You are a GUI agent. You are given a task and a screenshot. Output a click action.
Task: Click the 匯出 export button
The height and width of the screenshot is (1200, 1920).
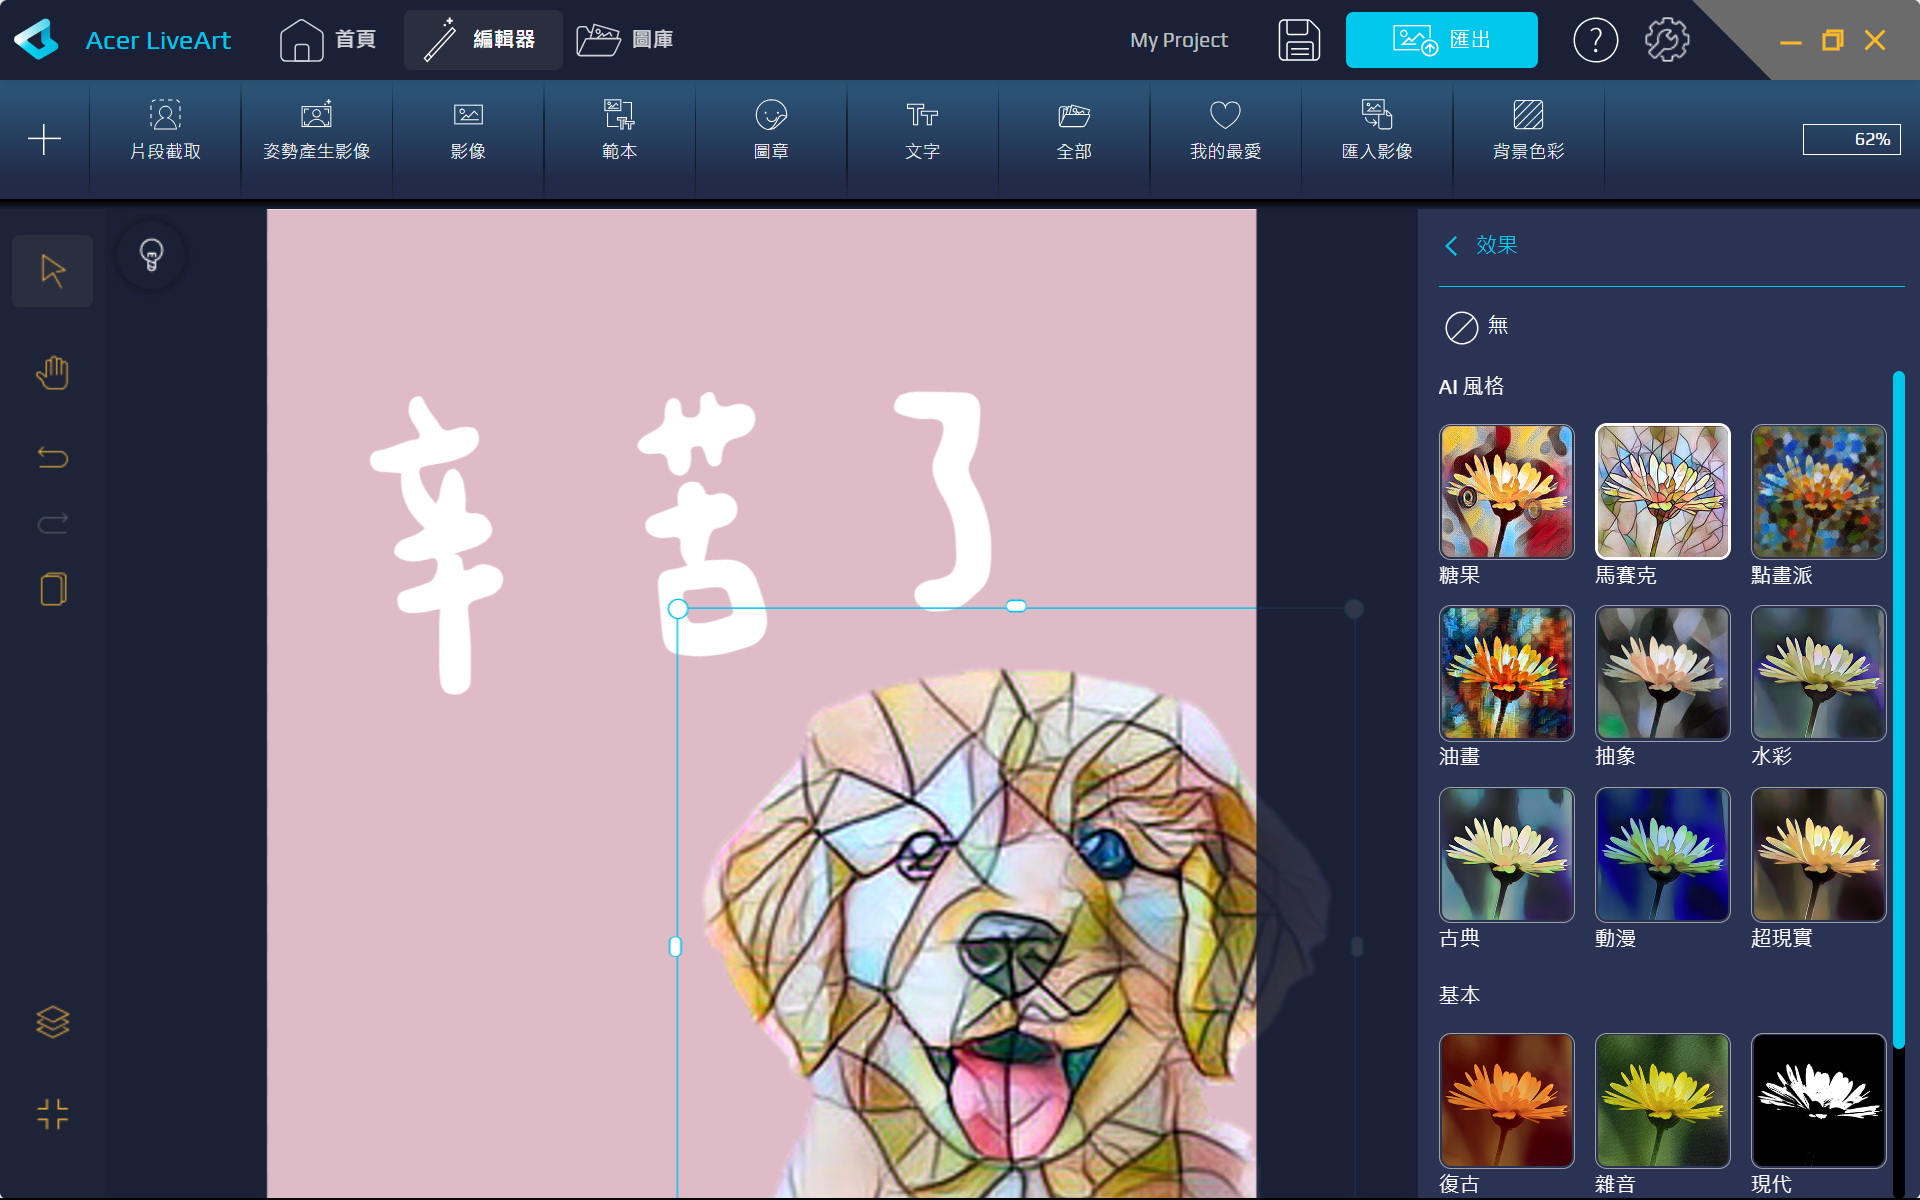pyautogui.click(x=1441, y=40)
